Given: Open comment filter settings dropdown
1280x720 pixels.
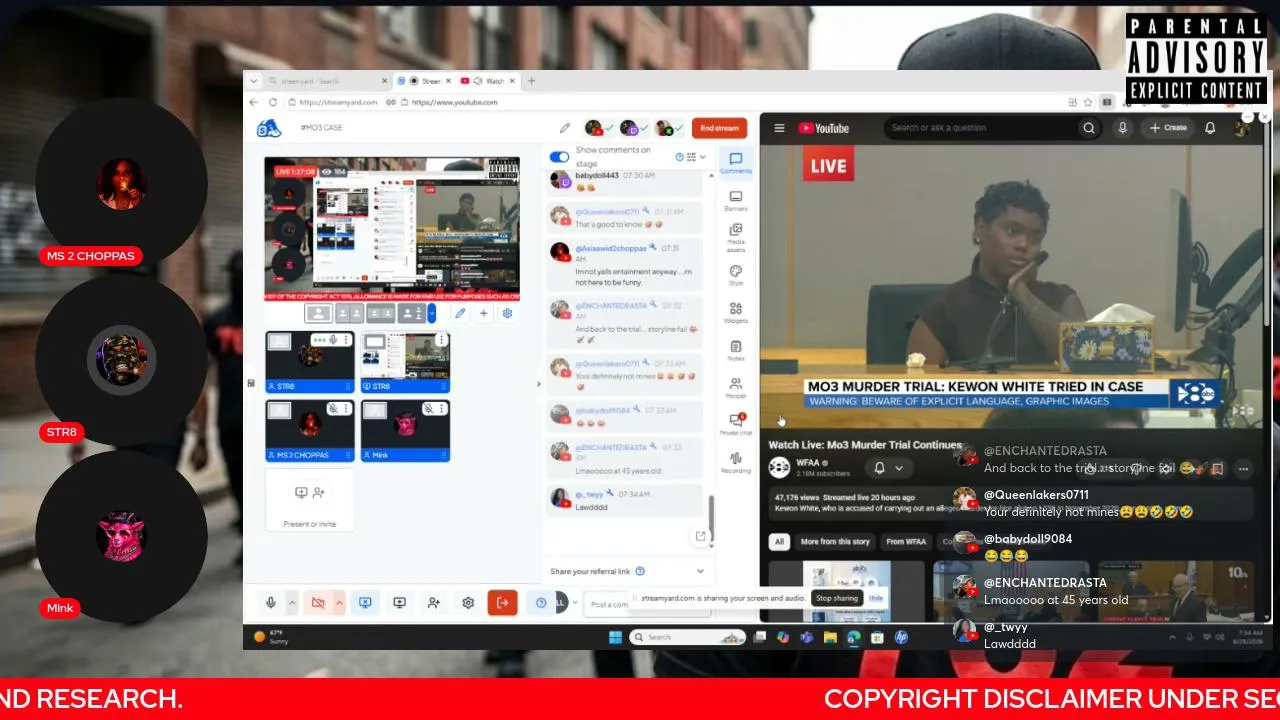Looking at the screenshot, I should [695, 157].
